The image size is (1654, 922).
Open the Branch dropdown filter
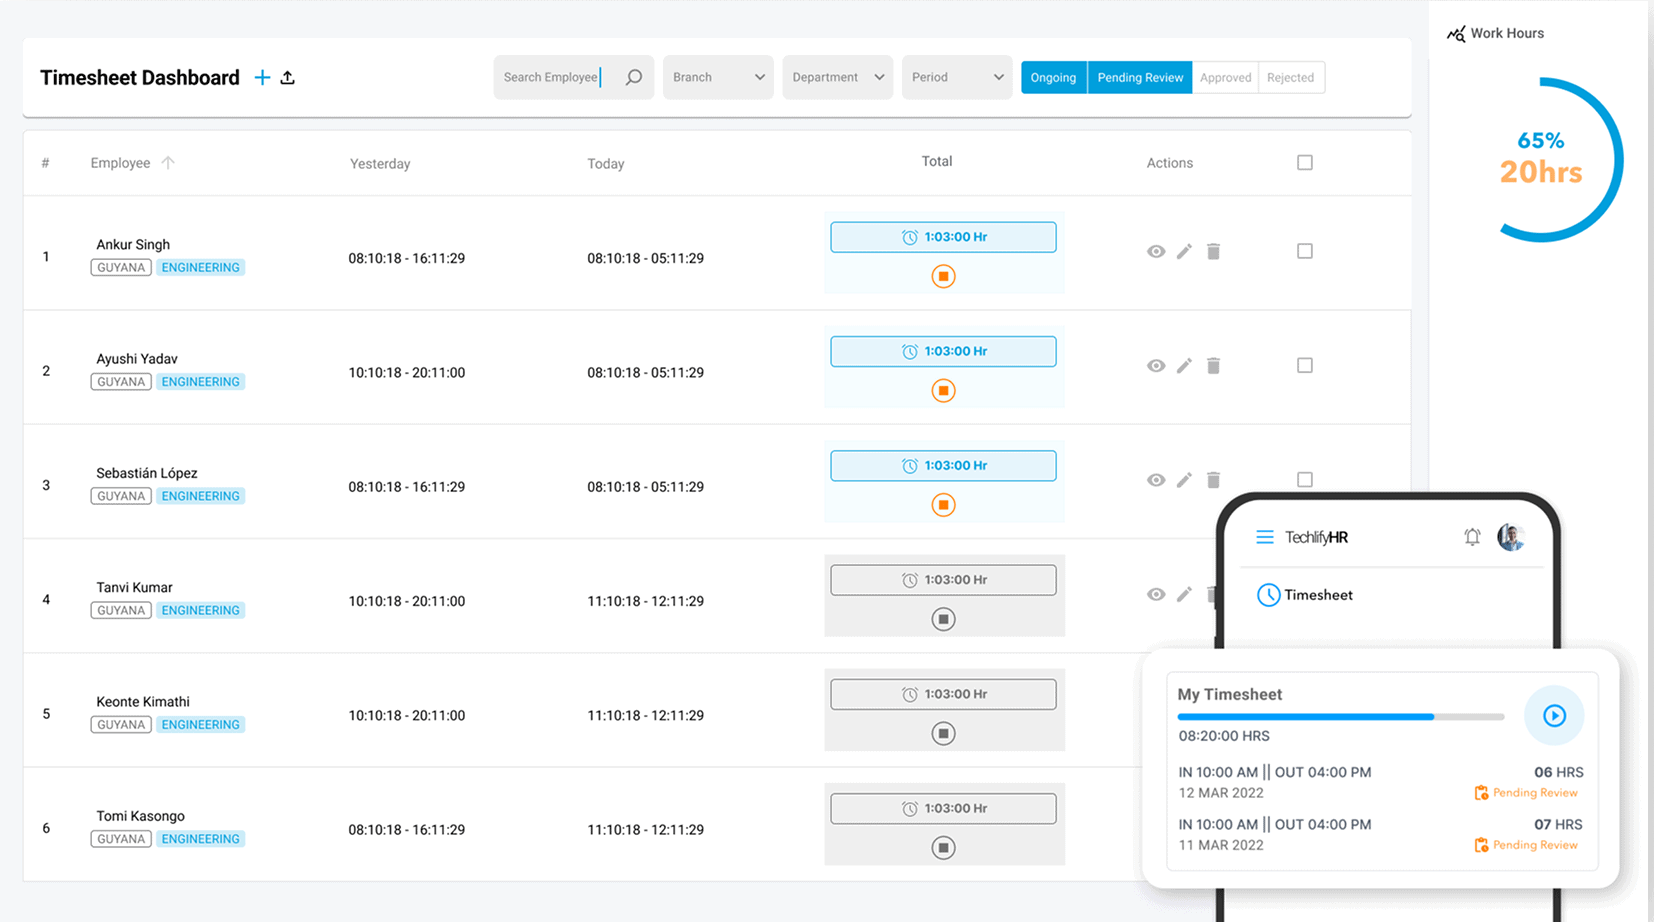coord(718,77)
